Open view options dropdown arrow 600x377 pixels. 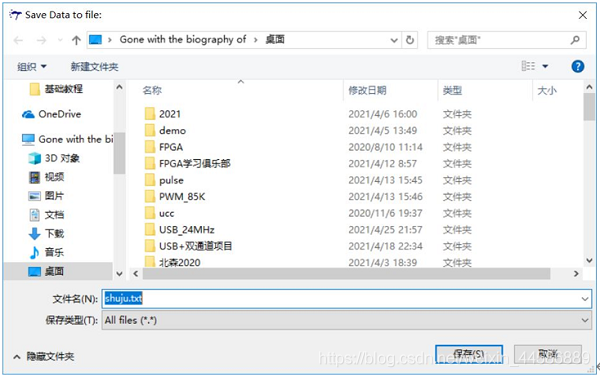[x=545, y=66]
